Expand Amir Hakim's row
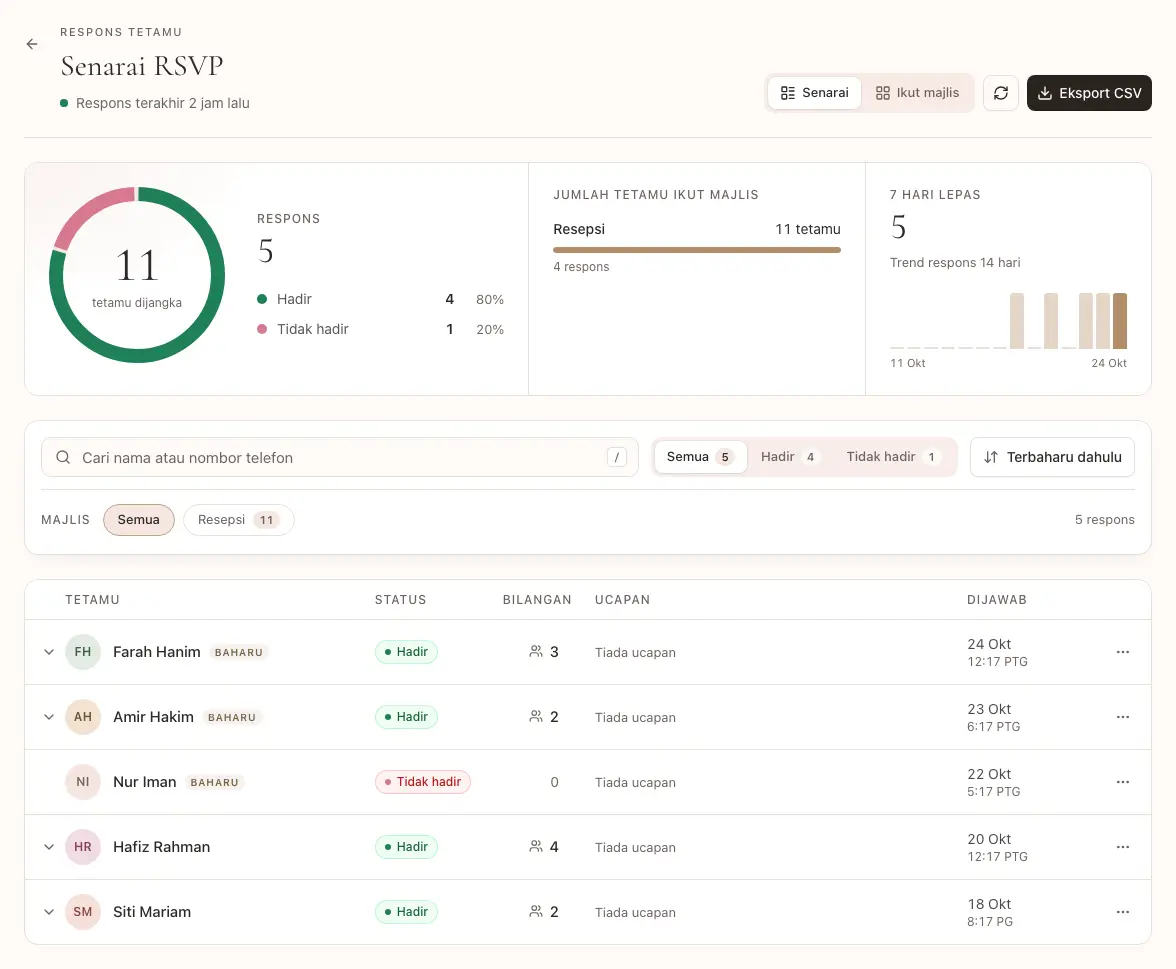The width and height of the screenshot is (1176, 969). (x=49, y=717)
